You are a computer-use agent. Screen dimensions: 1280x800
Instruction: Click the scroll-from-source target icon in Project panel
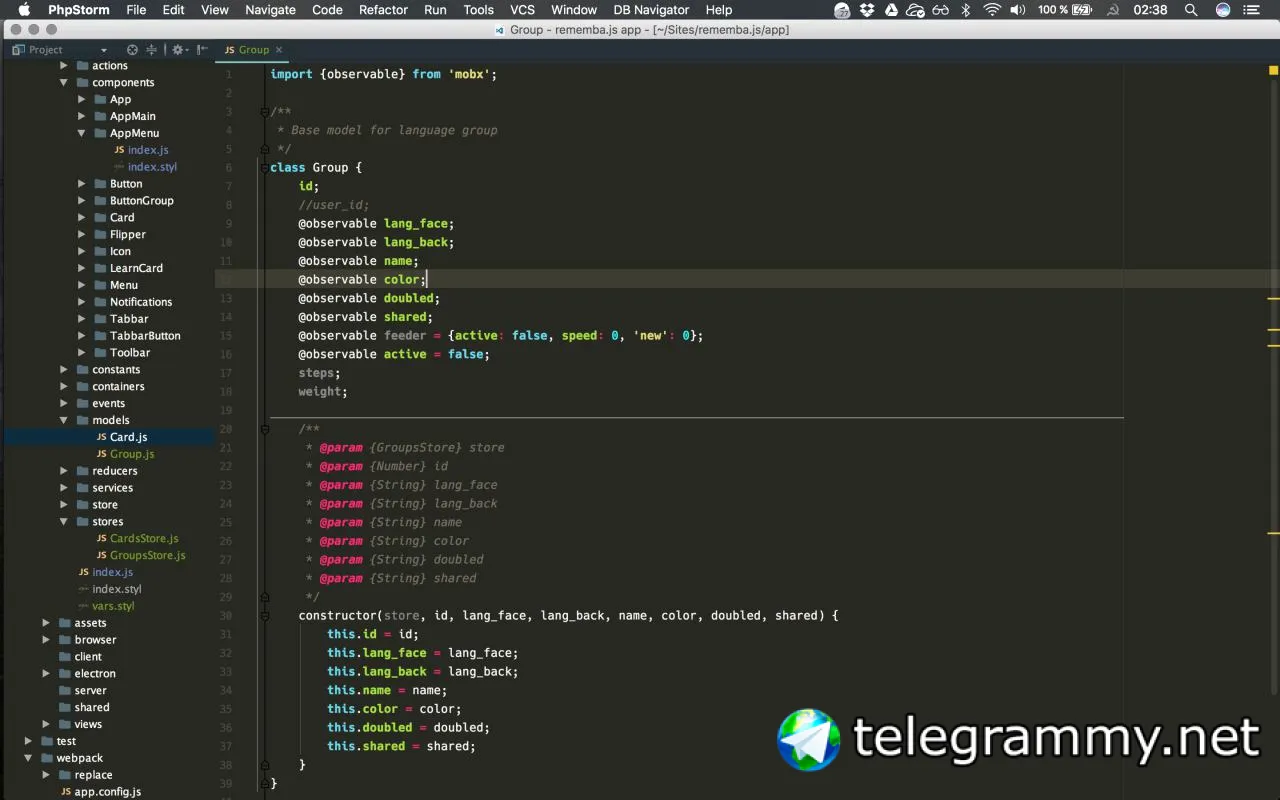pos(132,49)
